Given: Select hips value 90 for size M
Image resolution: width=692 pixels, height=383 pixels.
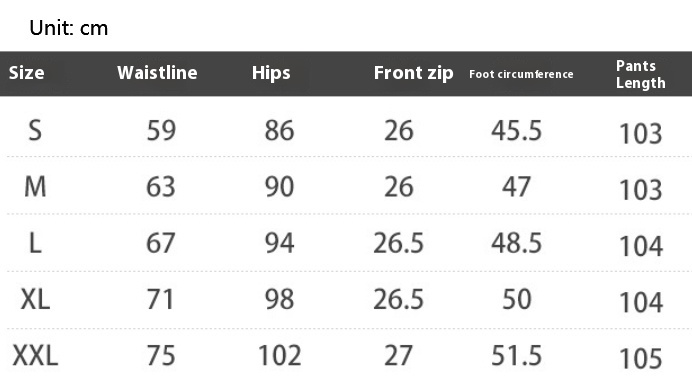Looking at the screenshot, I should tap(279, 187).
